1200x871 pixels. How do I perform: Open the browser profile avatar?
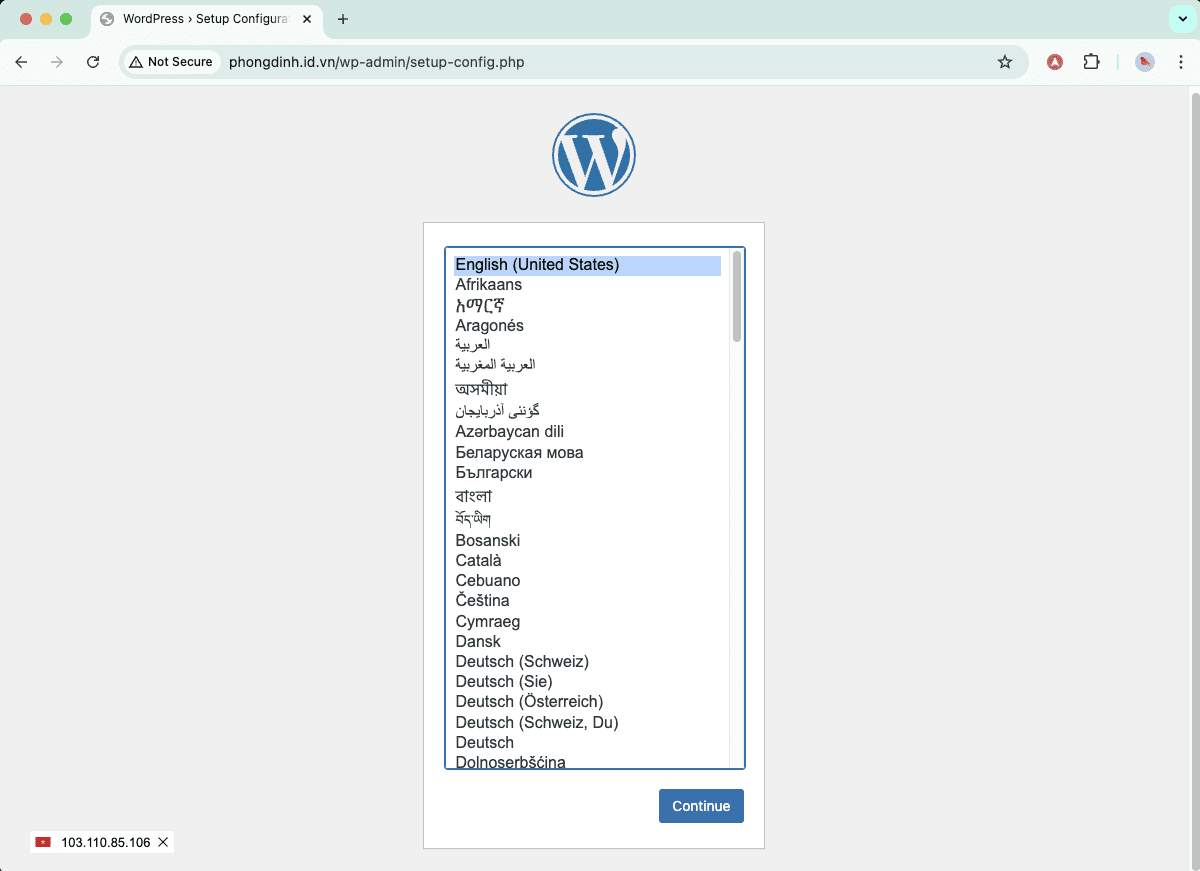coord(1145,62)
